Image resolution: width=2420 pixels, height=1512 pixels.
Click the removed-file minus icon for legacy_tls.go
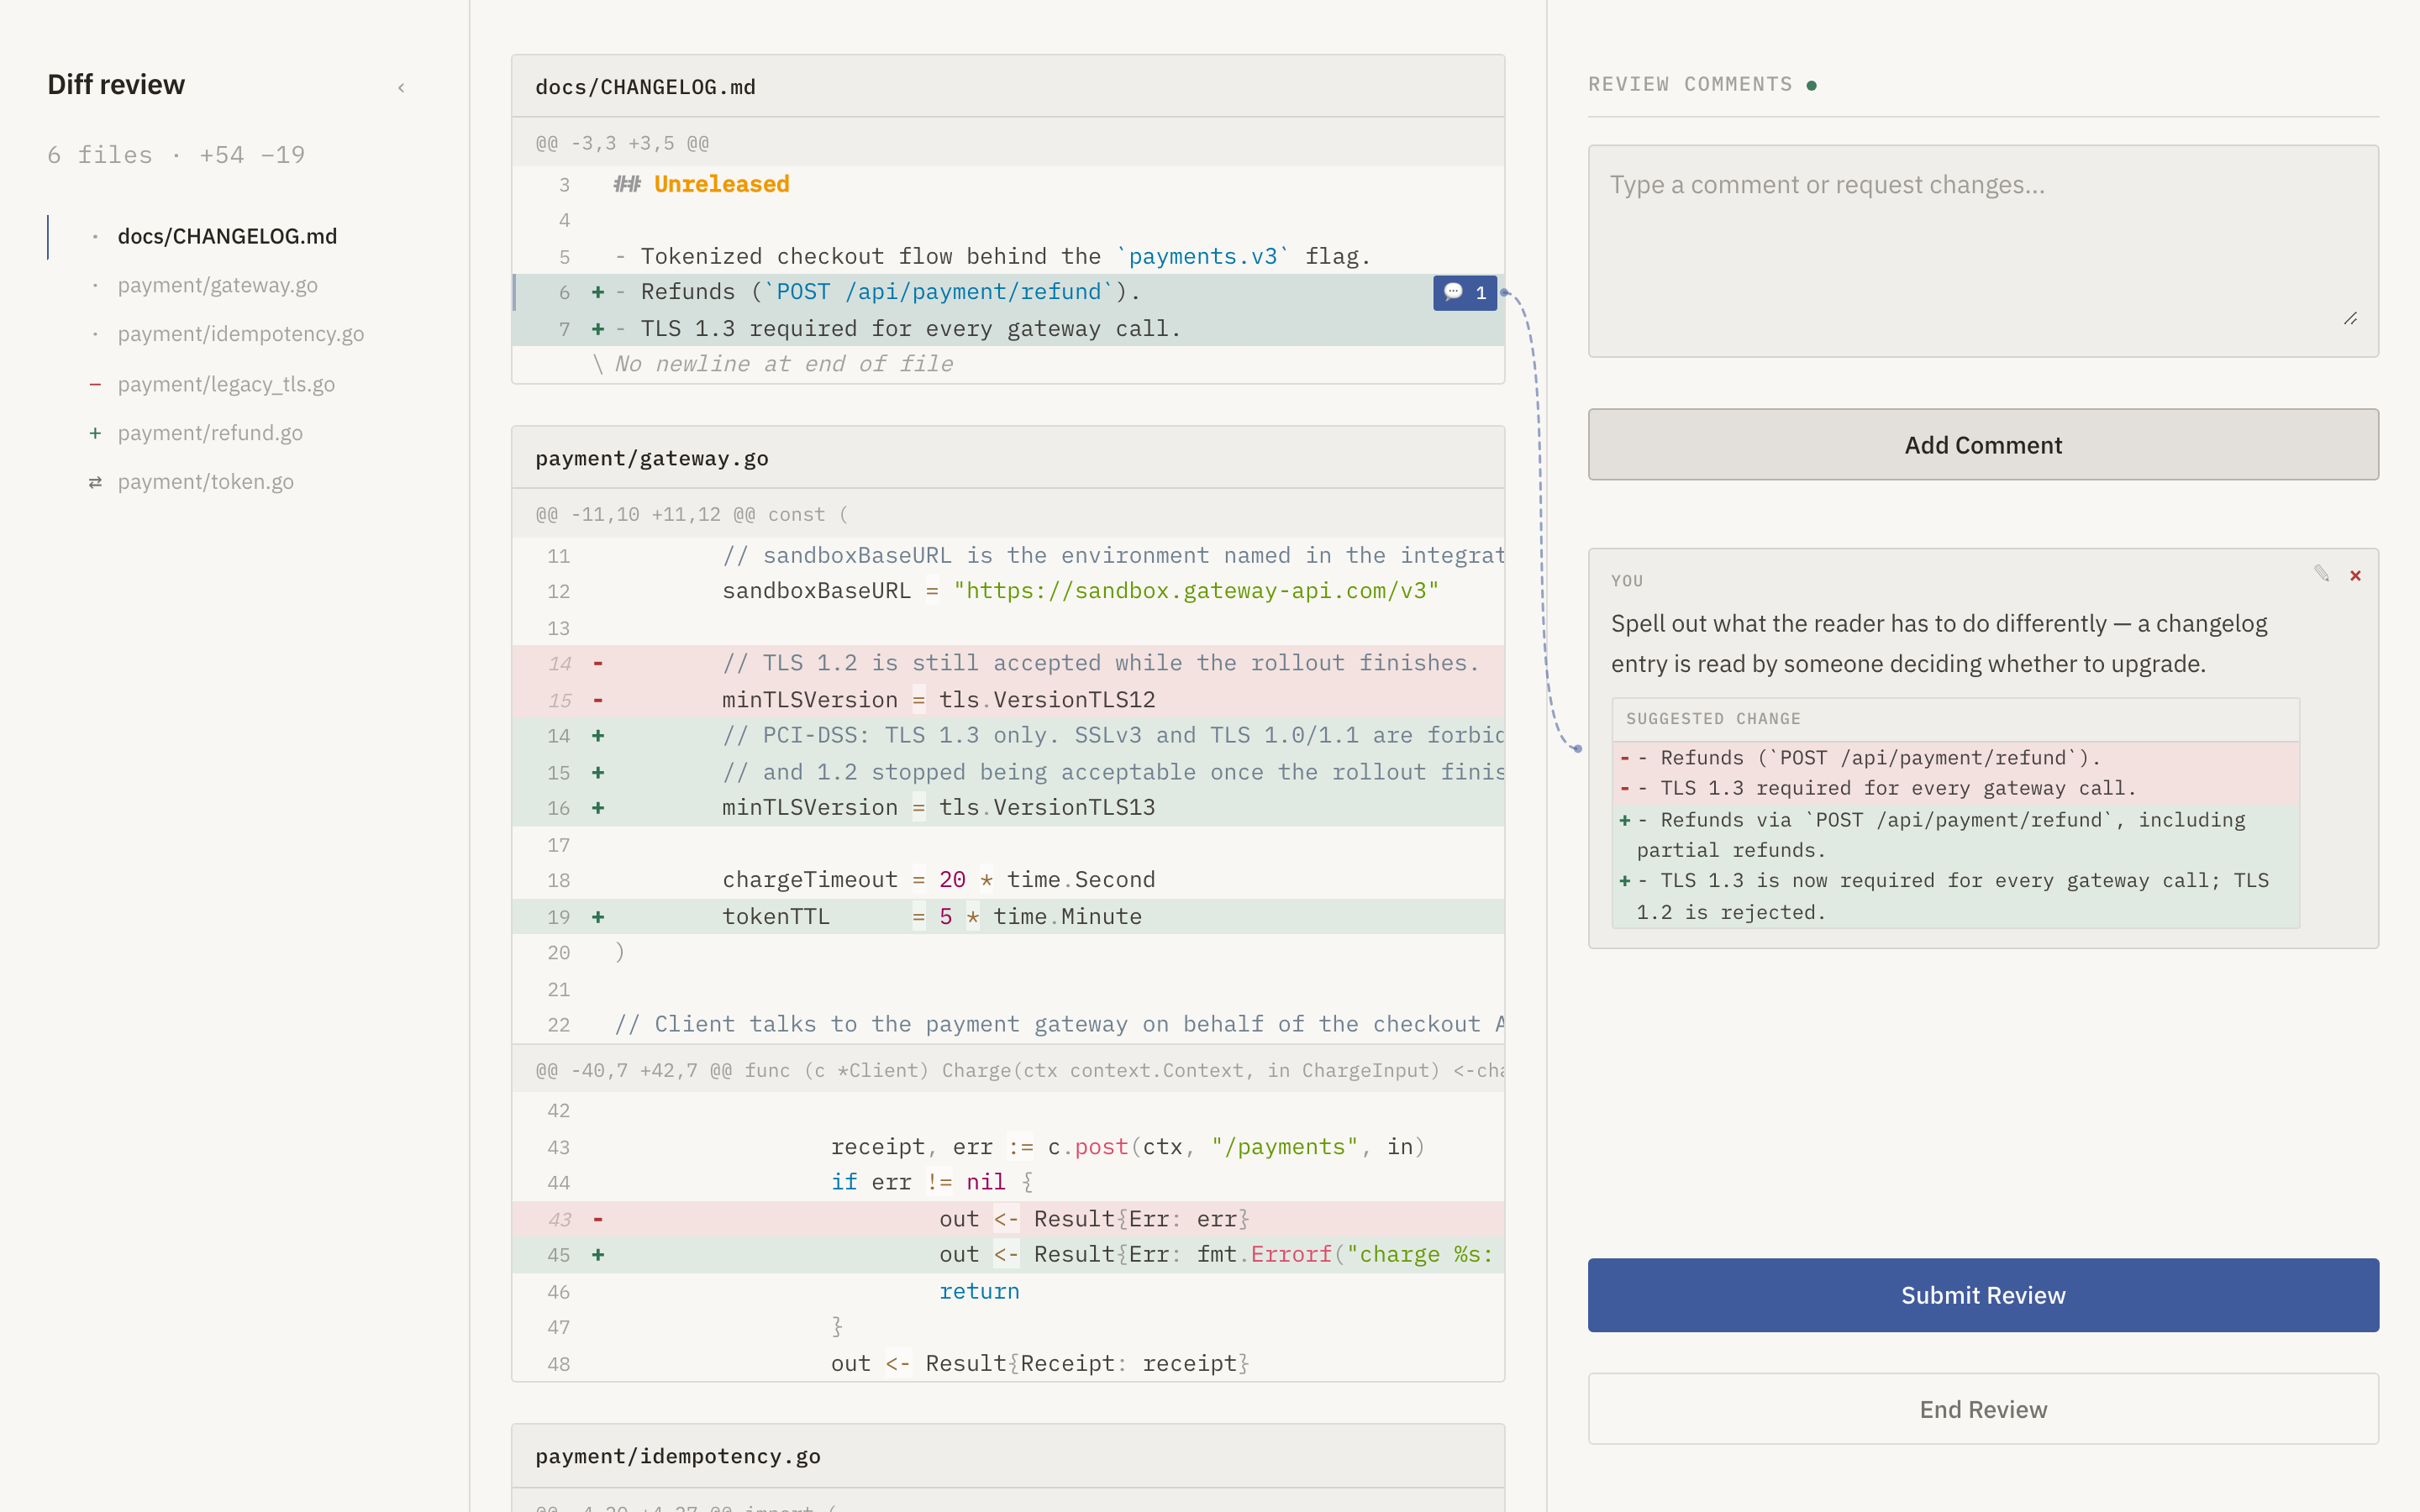(95, 384)
